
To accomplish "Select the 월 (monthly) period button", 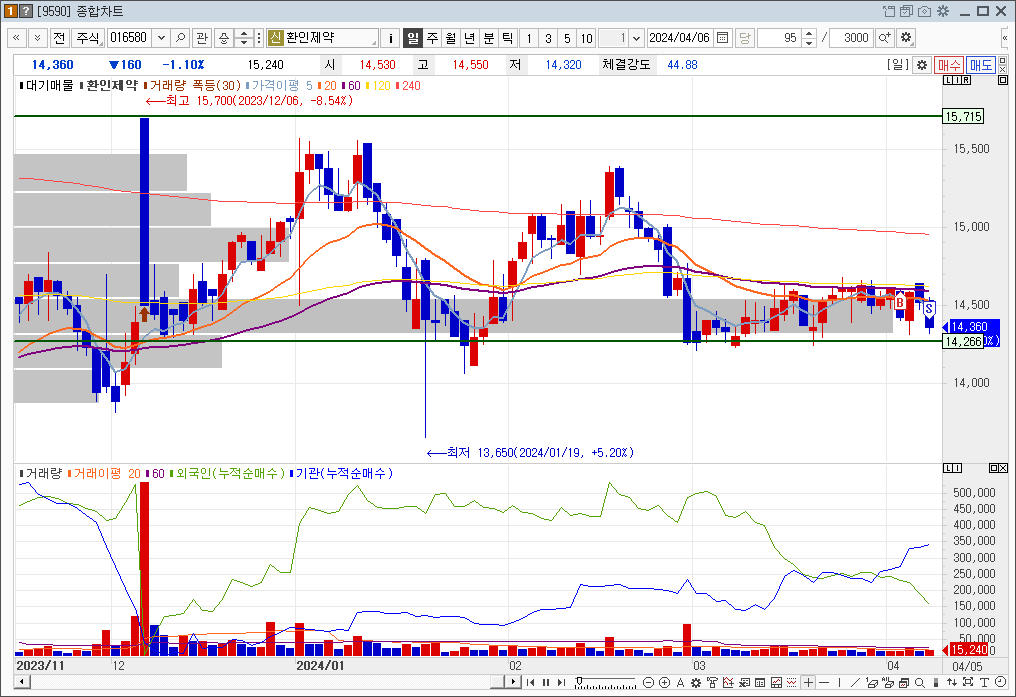I will [451, 38].
